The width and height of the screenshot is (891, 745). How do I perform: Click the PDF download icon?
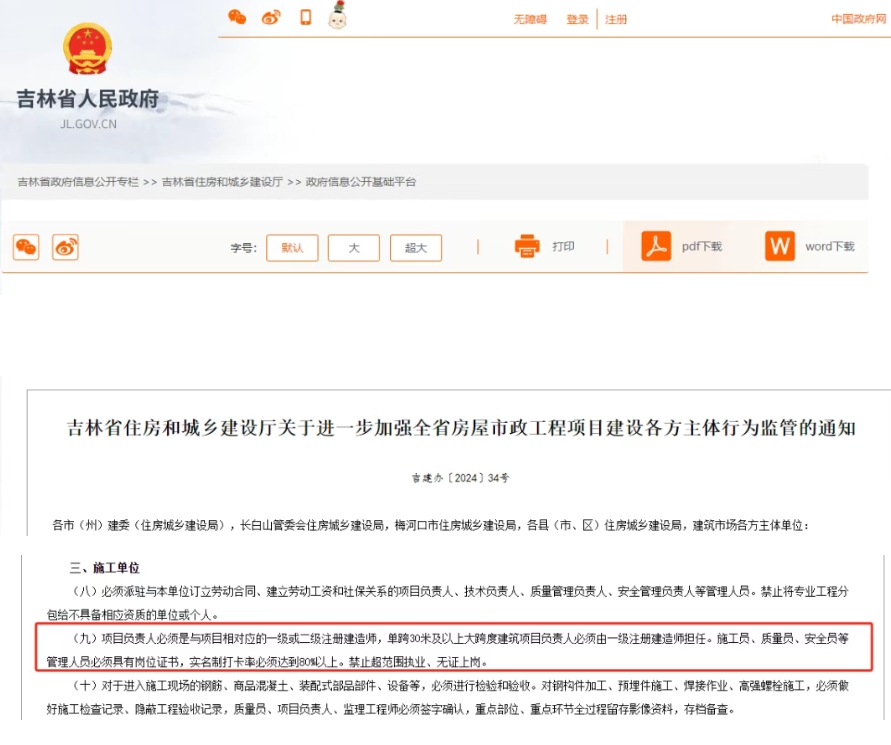[x=656, y=246]
